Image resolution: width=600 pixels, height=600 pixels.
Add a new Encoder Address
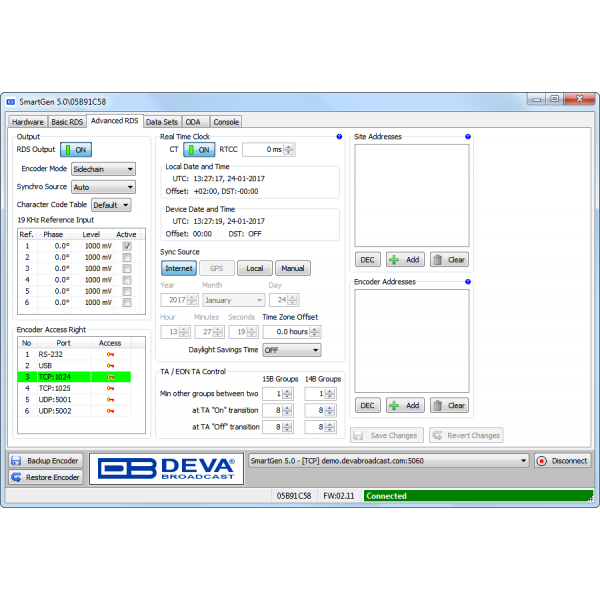click(405, 405)
